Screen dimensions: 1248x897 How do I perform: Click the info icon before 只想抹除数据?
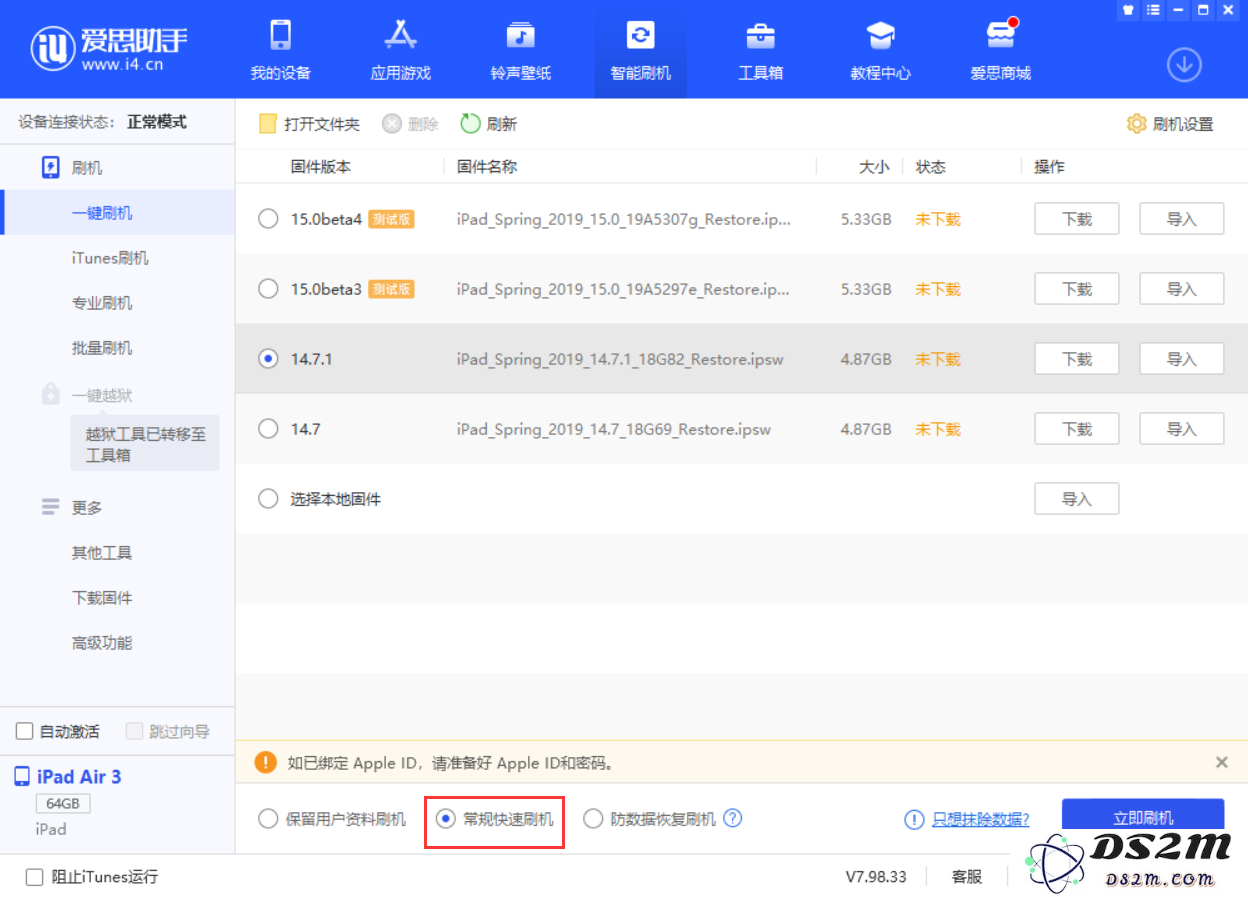point(914,819)
